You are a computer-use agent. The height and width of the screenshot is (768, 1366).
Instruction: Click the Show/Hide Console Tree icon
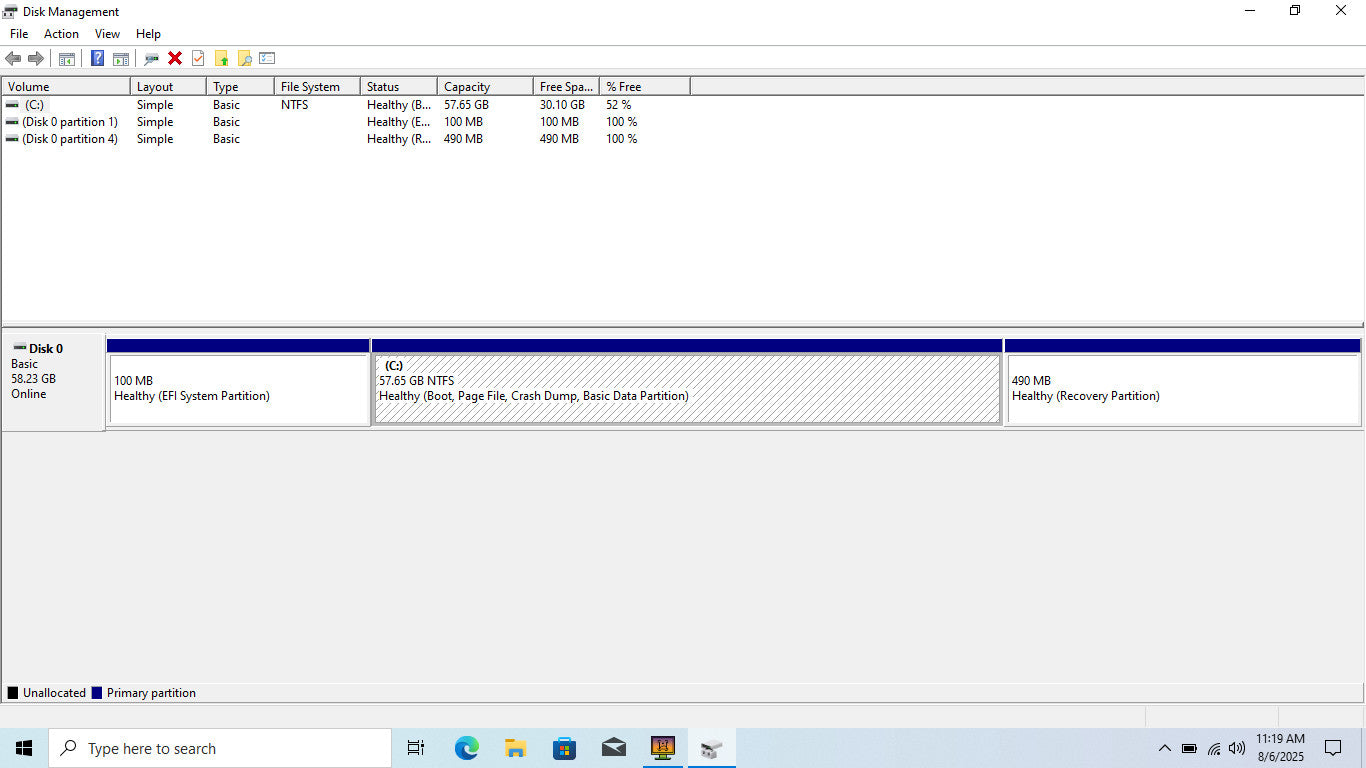coord(67,58)
